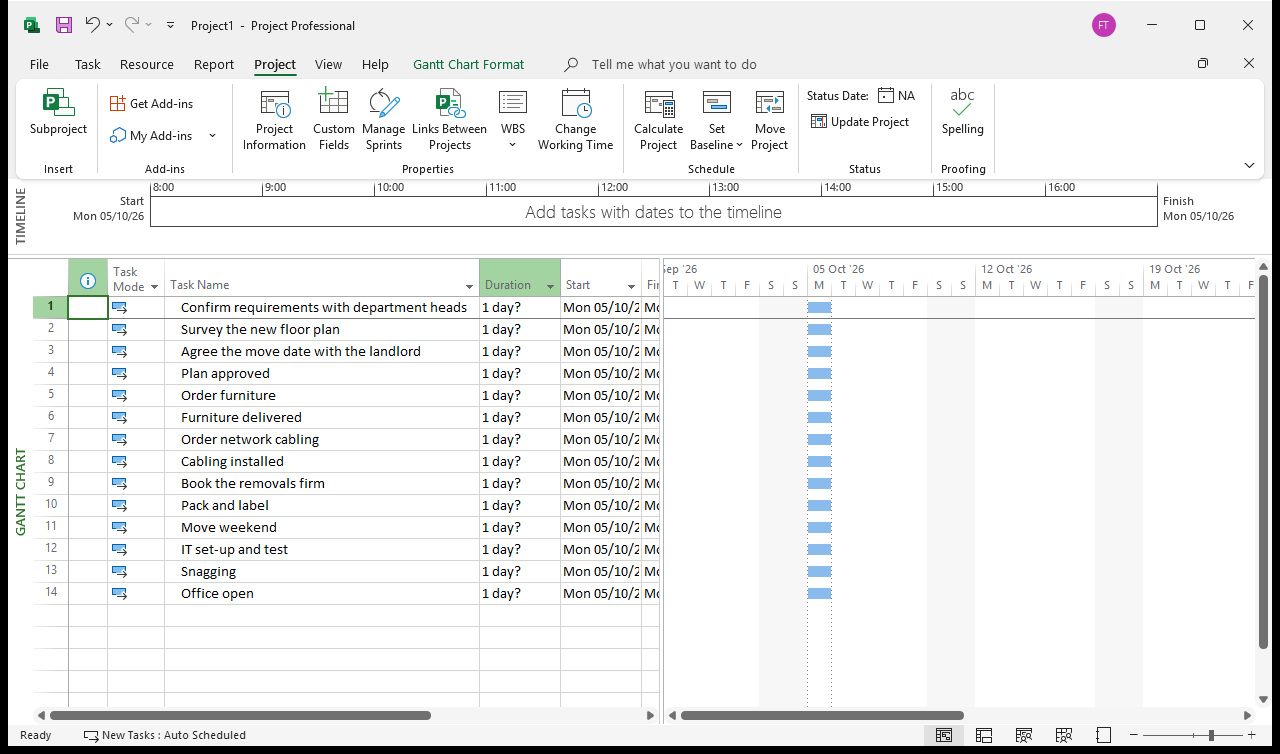Adjust the zoom slider handle

[x=1211, y=735]
